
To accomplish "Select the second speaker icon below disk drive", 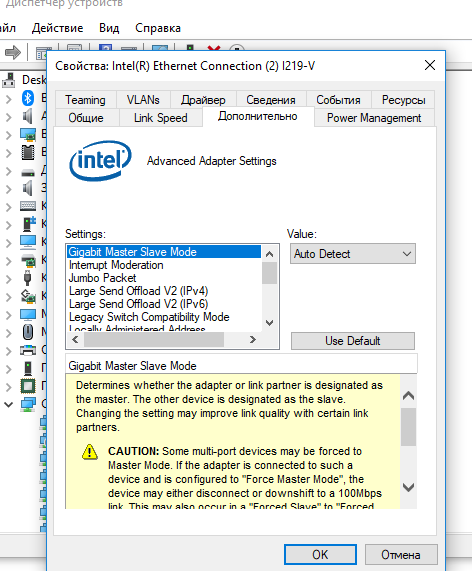I will [x=28, y=188].
